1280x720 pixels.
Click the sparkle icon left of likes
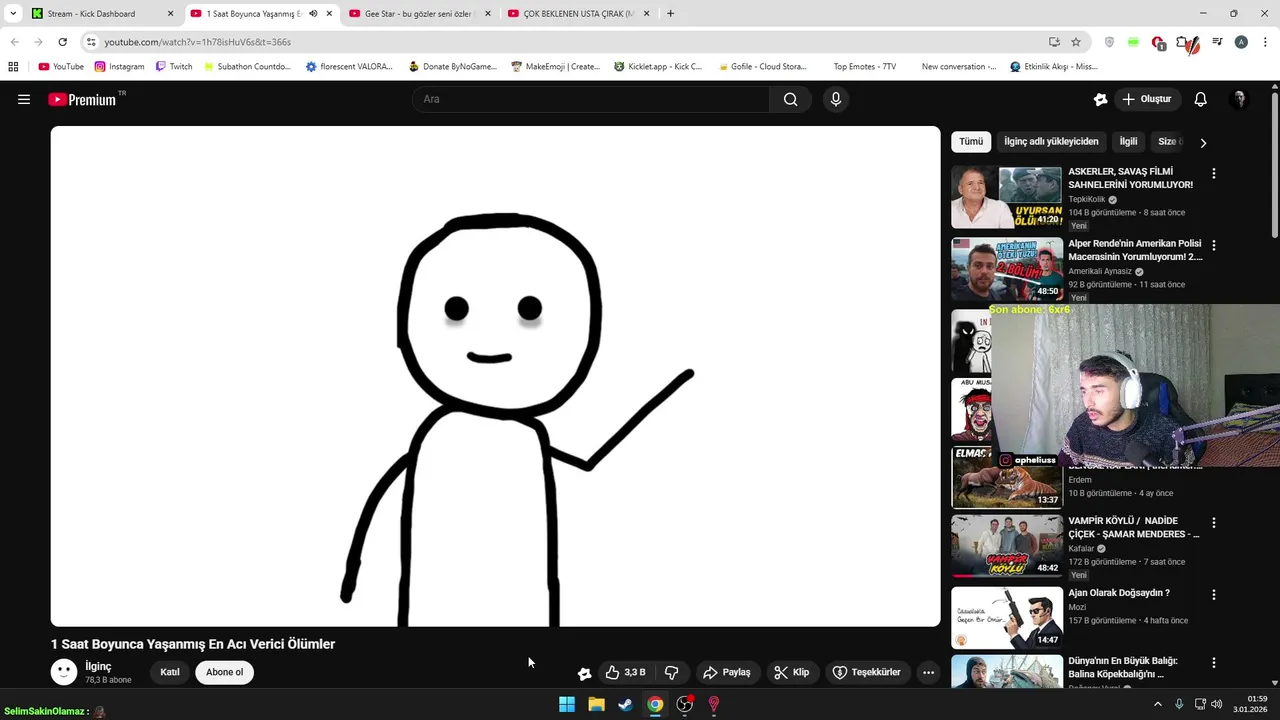[x=584, y=673]
